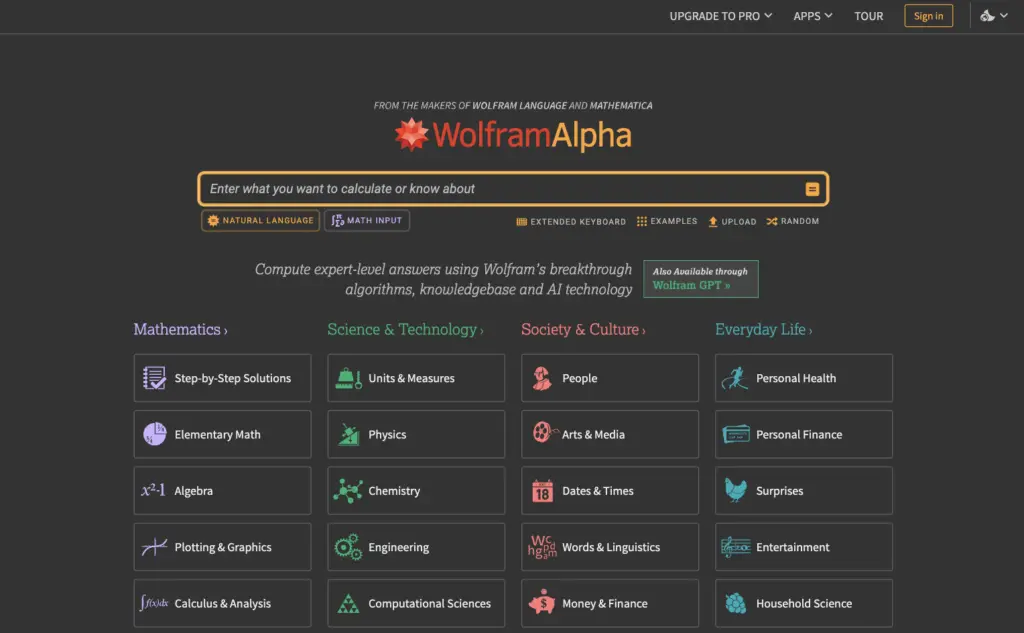Expand the Upgrade to Pro dropdown
Image resolution: width=1024 pixels, height=633 pixels.
pyautogui.click(x=720, y=16)
